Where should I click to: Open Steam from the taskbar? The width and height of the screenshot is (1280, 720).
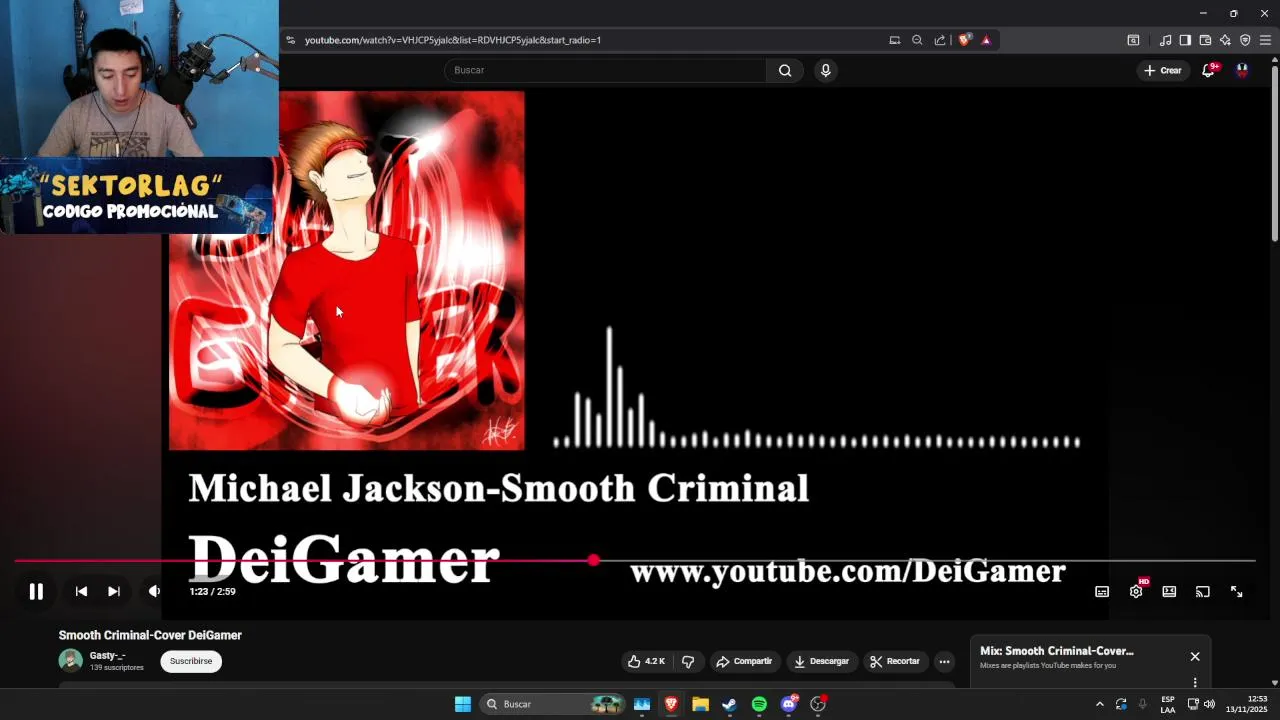tap(730, 704)
